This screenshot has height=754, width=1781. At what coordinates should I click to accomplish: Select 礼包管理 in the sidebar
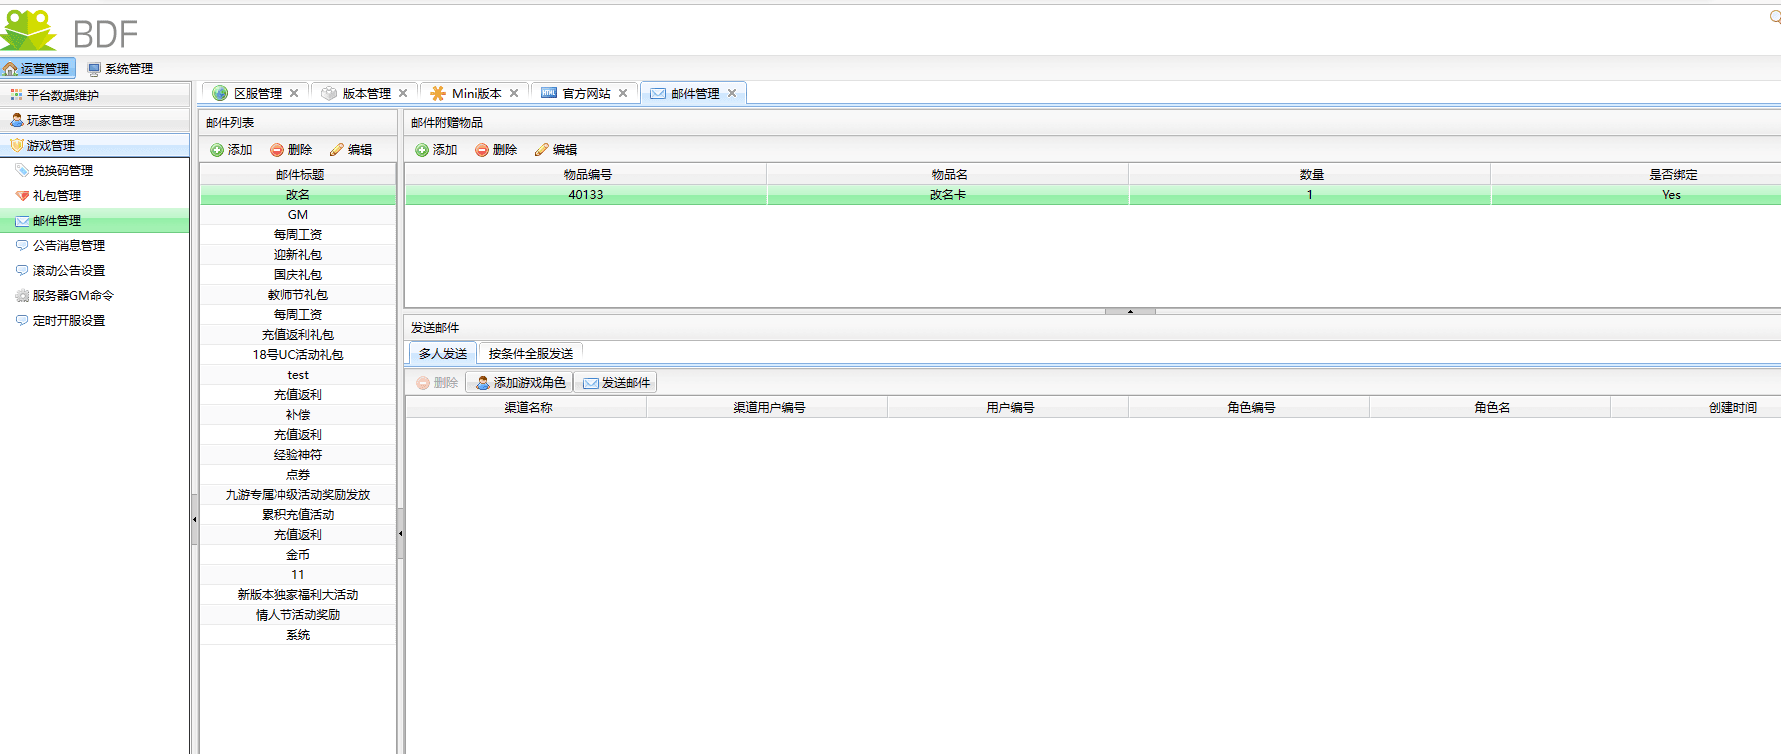point(57,196)
